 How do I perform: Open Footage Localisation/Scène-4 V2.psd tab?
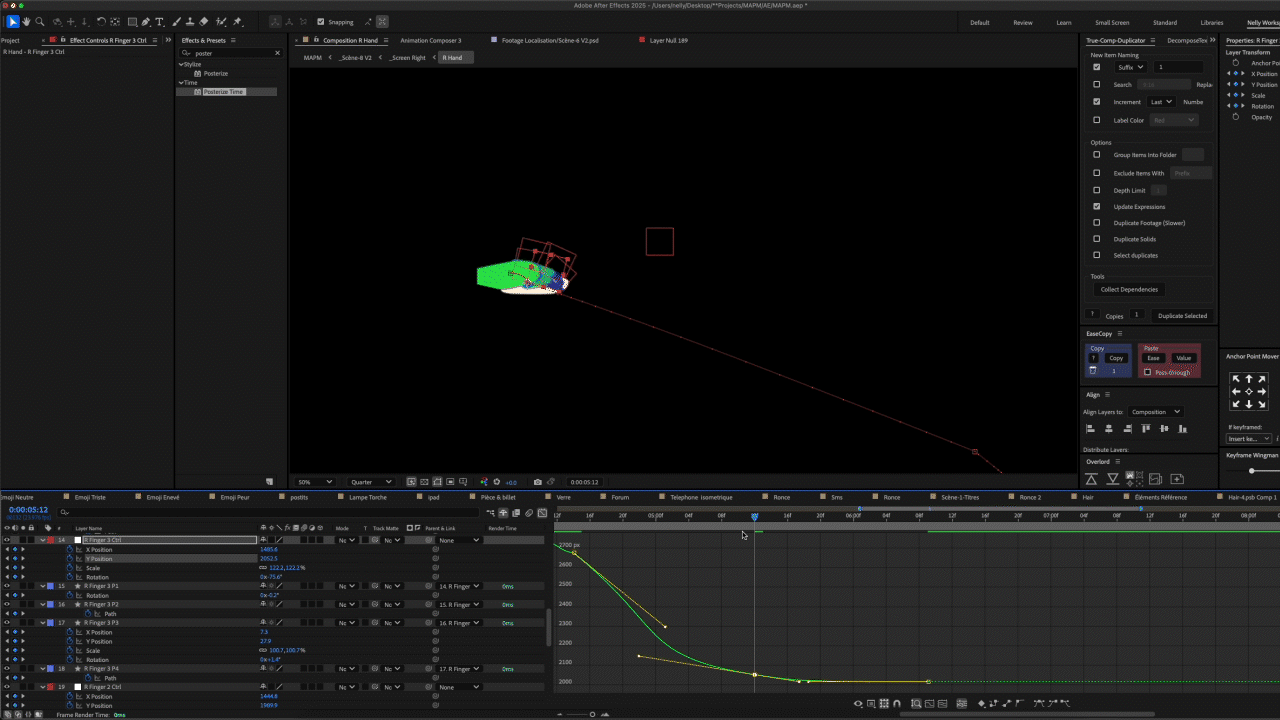pyautogui.click(x=550, y=40)
